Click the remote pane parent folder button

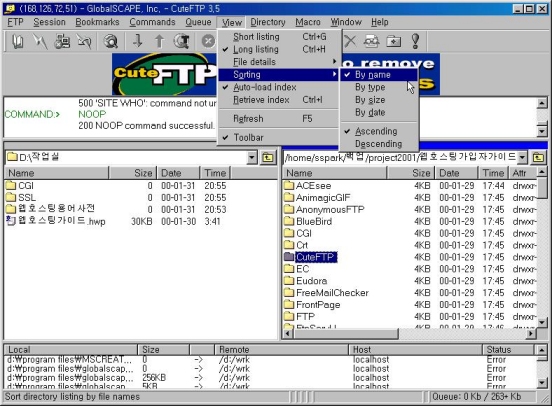click(538, 157)
